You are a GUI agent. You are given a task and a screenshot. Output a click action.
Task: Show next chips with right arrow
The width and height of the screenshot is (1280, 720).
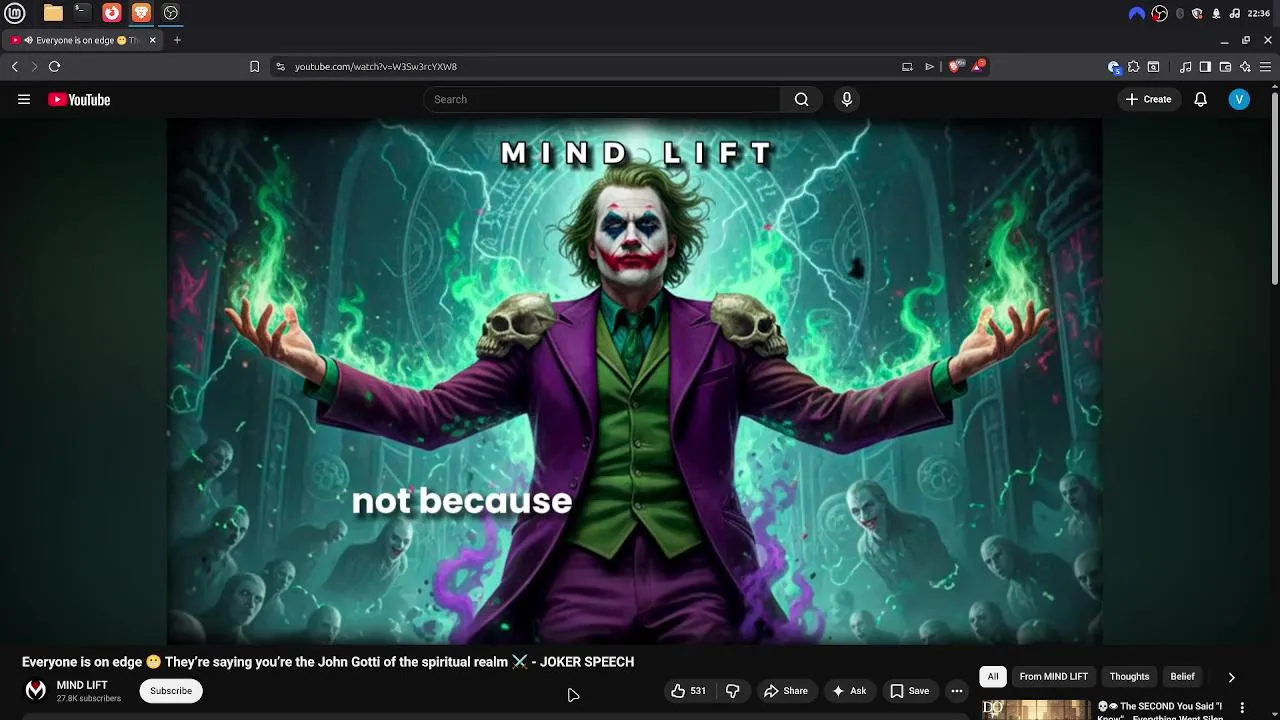(1231, 677)
